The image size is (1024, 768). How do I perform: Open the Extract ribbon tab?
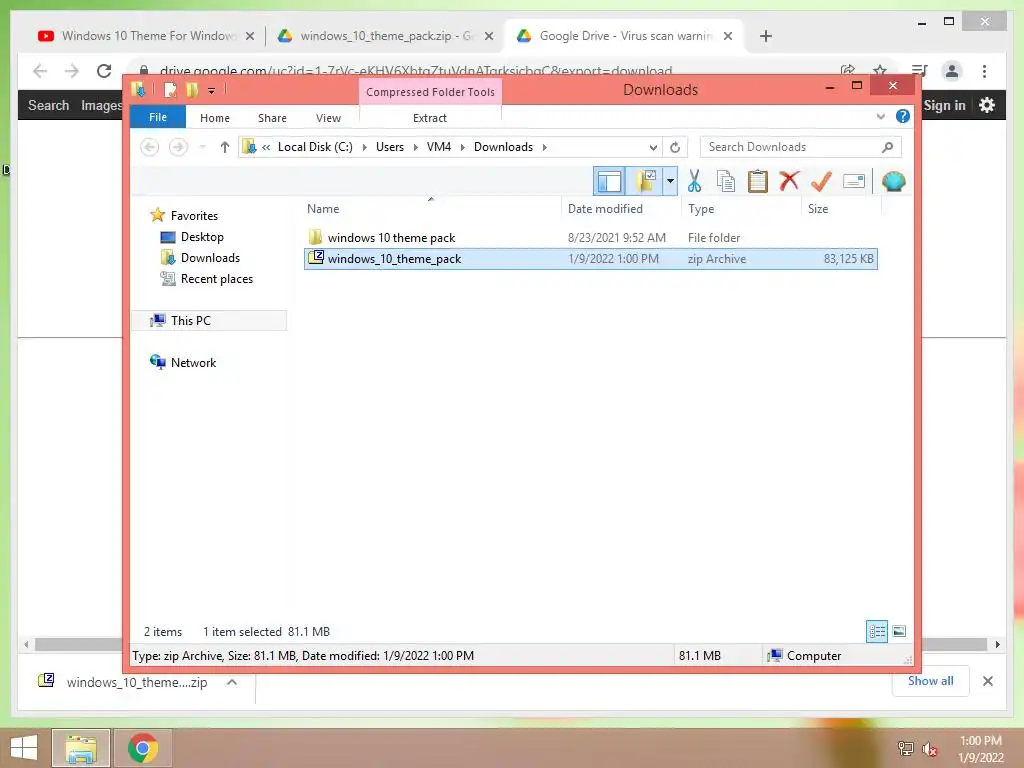(x=430, y=118)
